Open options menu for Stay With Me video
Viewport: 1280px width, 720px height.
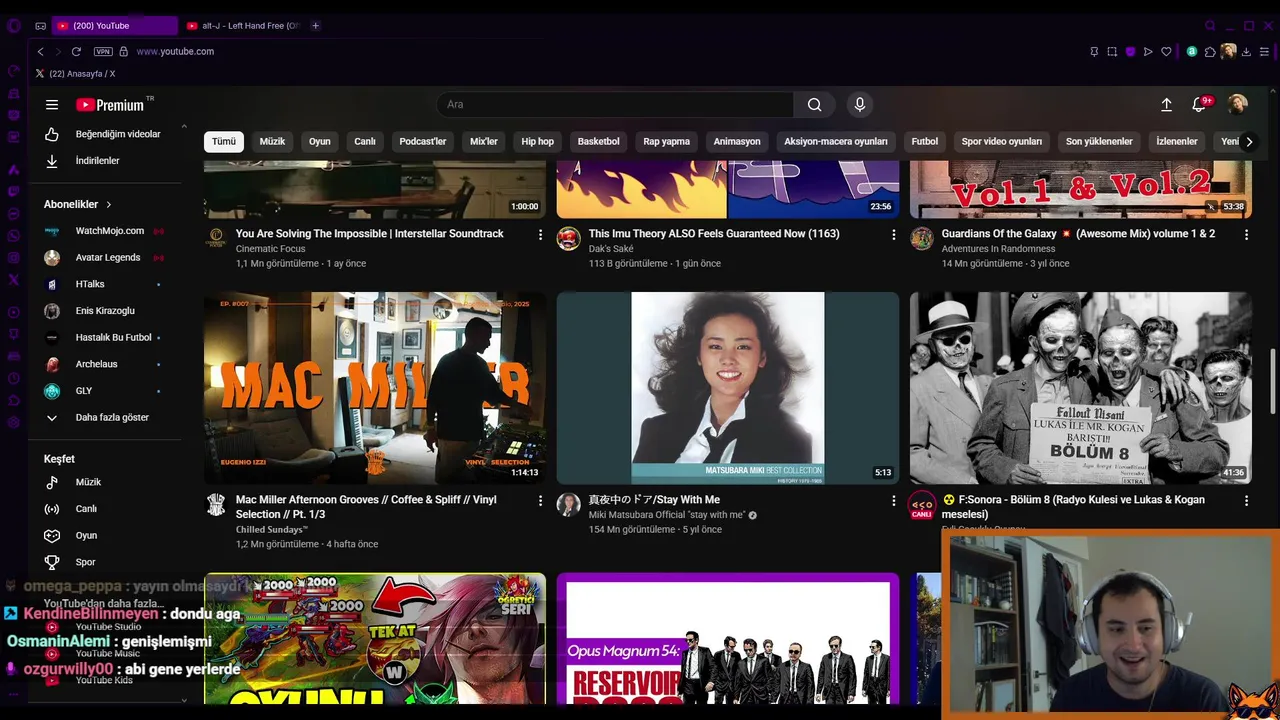(x=893, y=500)
